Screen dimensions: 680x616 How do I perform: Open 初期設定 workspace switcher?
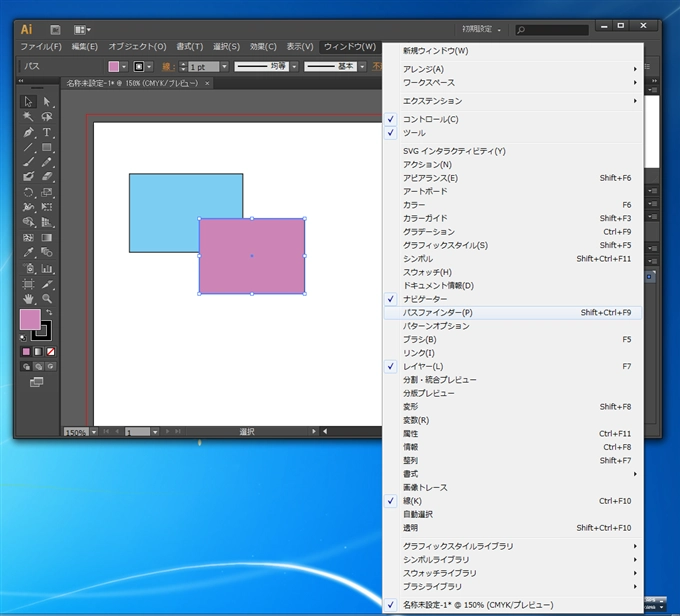(481, 29)
